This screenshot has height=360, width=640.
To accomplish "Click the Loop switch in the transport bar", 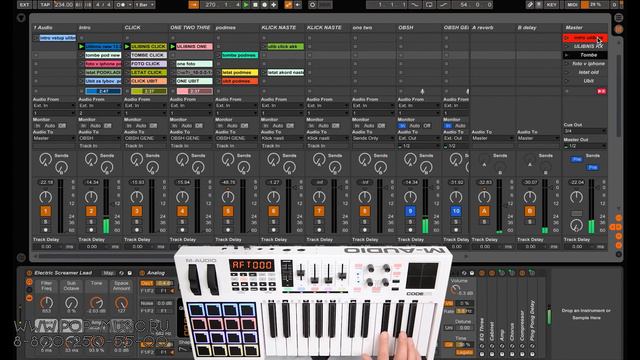I will [x=429, y=5].
